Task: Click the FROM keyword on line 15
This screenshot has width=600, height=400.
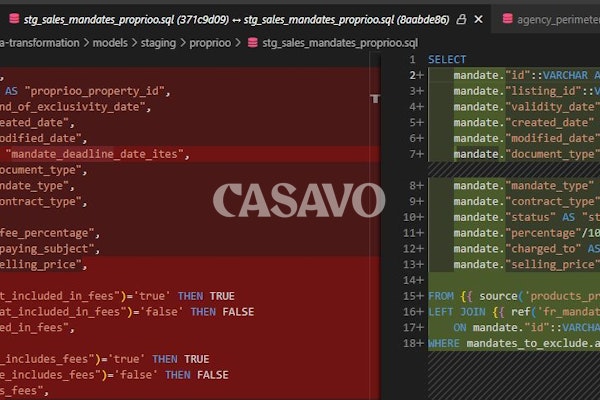Action: coord(441,296)
